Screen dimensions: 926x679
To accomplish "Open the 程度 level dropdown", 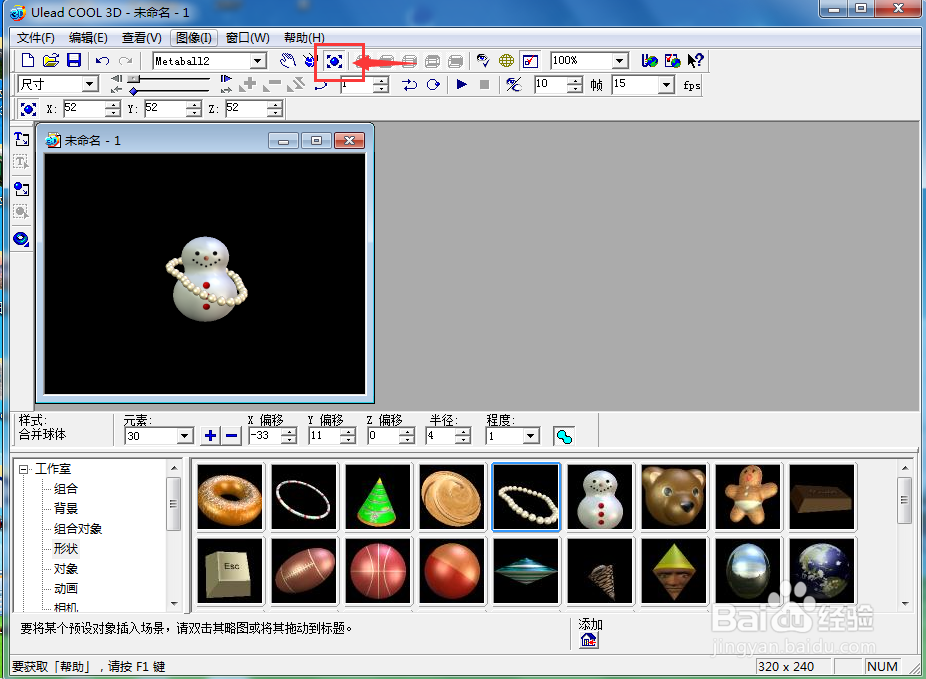I will pyautogui.click(x=531, y=436).
